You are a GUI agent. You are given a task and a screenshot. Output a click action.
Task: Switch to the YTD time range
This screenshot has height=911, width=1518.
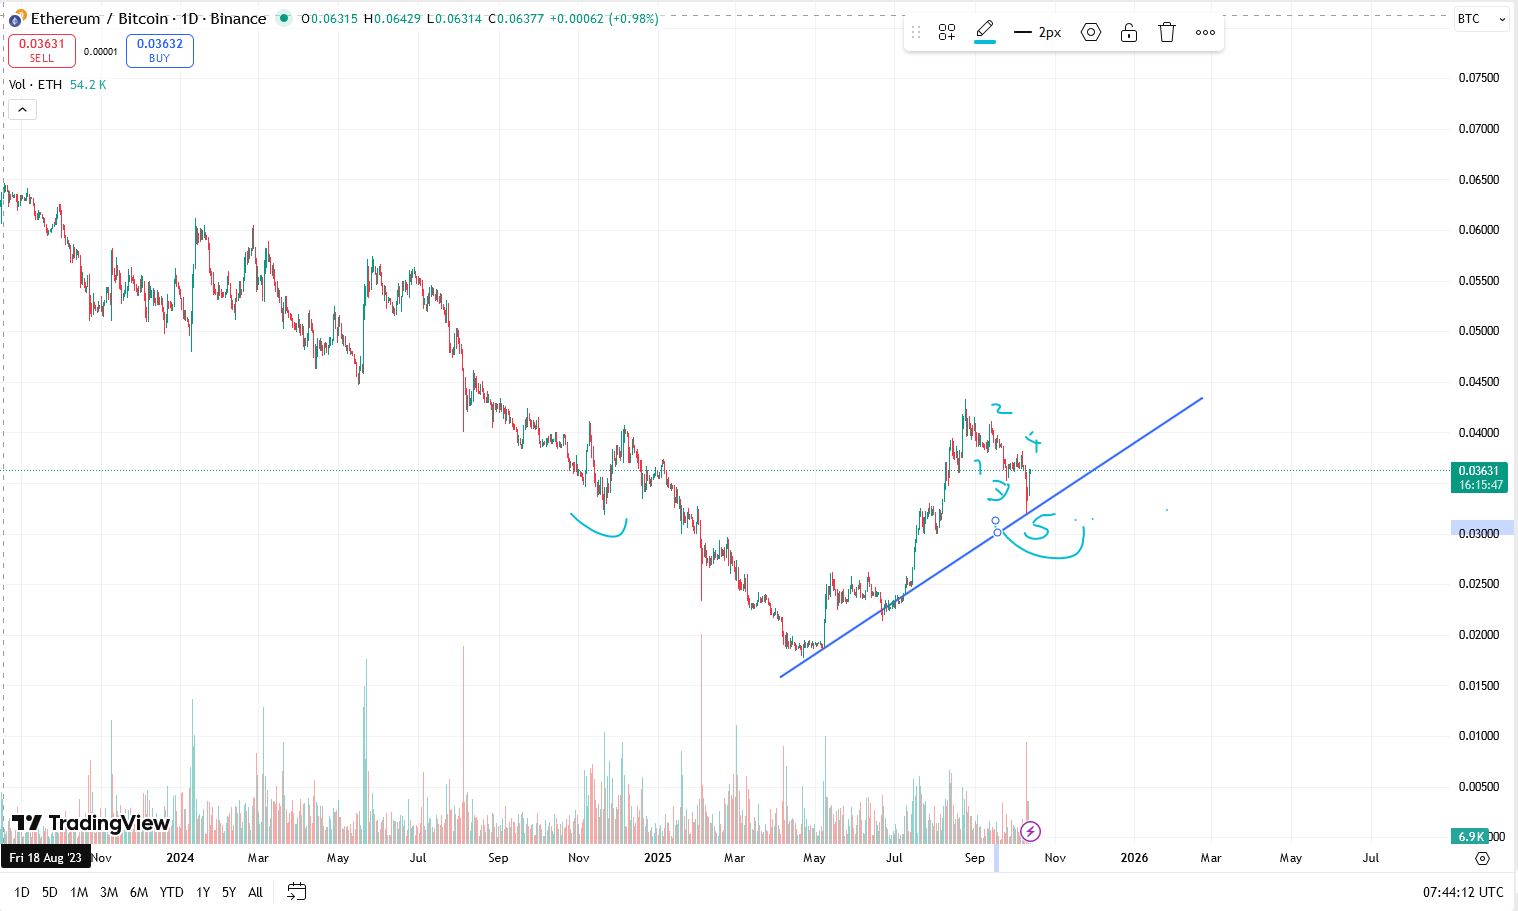[x=171, y=892]
